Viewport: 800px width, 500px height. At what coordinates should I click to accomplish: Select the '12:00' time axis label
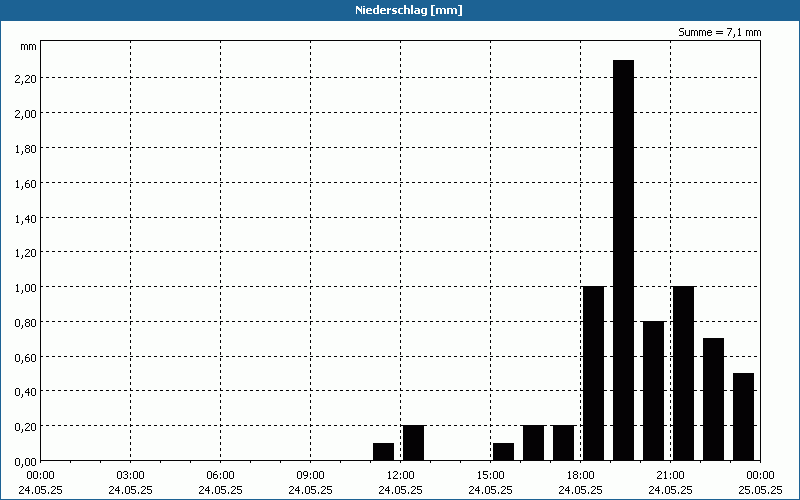[401, 476]
